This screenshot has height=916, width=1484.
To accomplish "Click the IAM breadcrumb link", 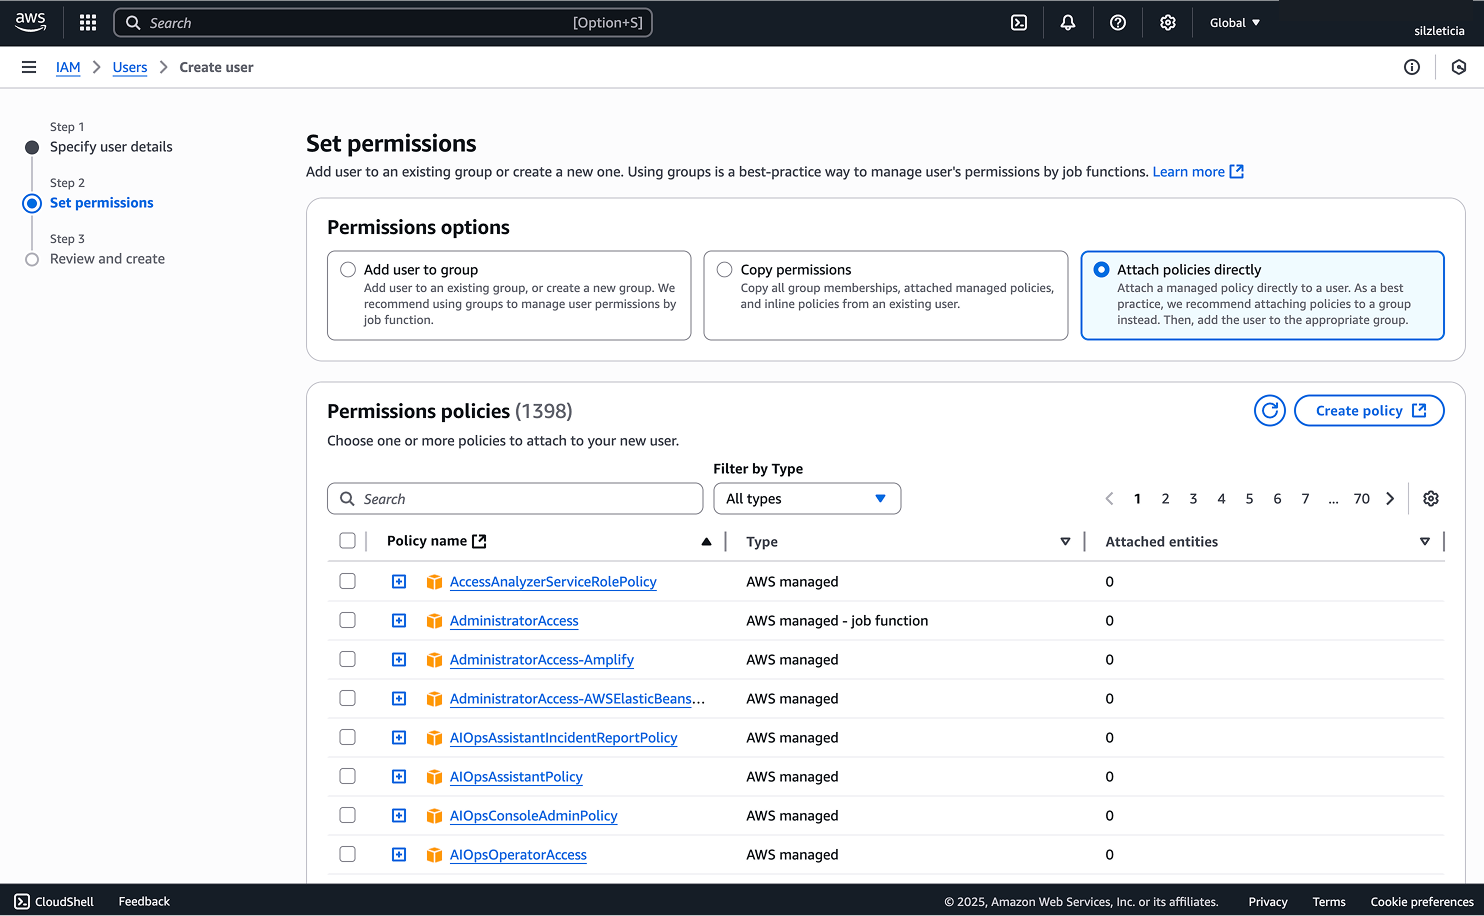I will [x=68, y=67].
